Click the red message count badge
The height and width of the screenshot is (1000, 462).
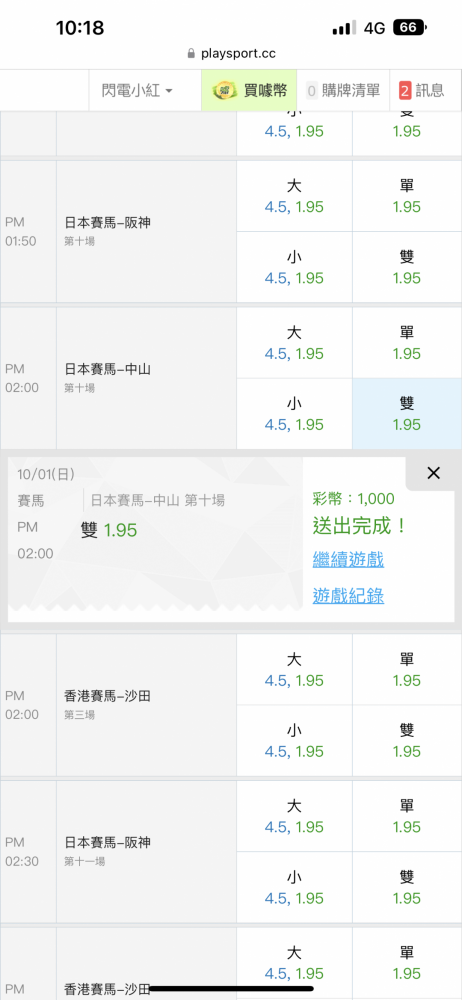tap(405, 91)
